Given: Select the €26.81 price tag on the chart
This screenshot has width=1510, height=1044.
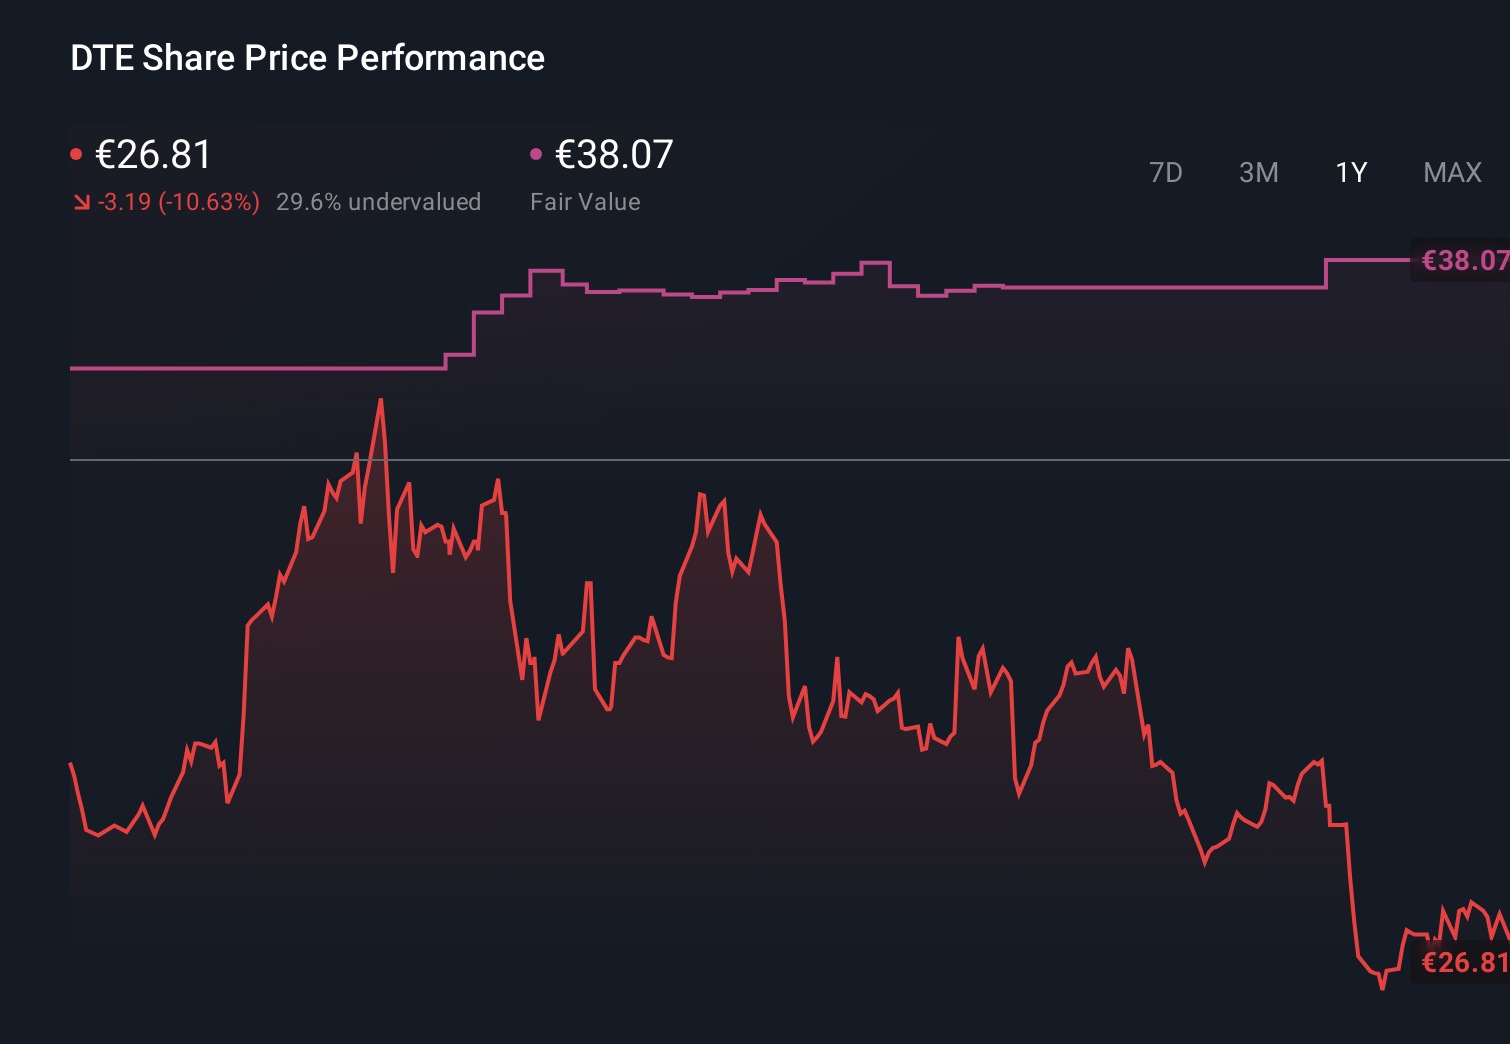Looking at the screenshot, I should [1462, 963].
